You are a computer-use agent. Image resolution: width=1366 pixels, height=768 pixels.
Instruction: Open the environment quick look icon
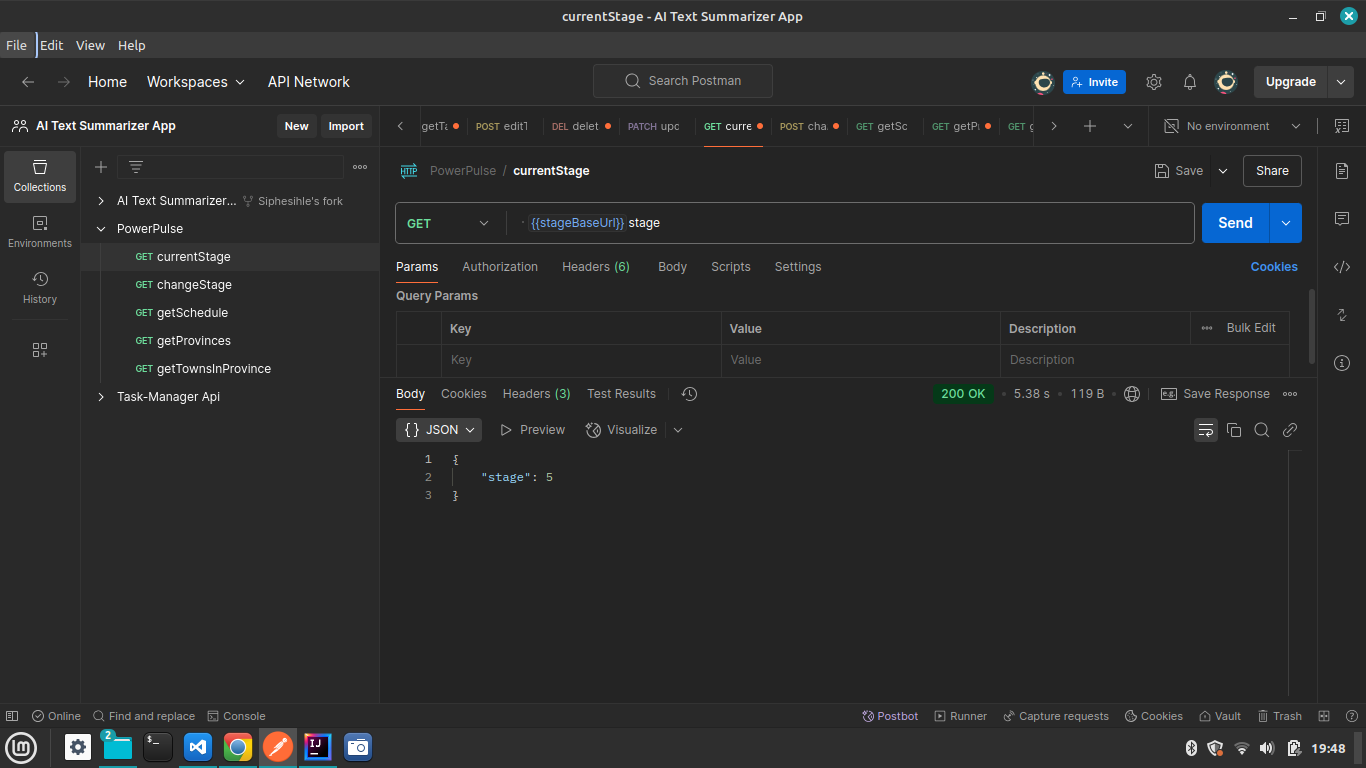(1342, 126)
